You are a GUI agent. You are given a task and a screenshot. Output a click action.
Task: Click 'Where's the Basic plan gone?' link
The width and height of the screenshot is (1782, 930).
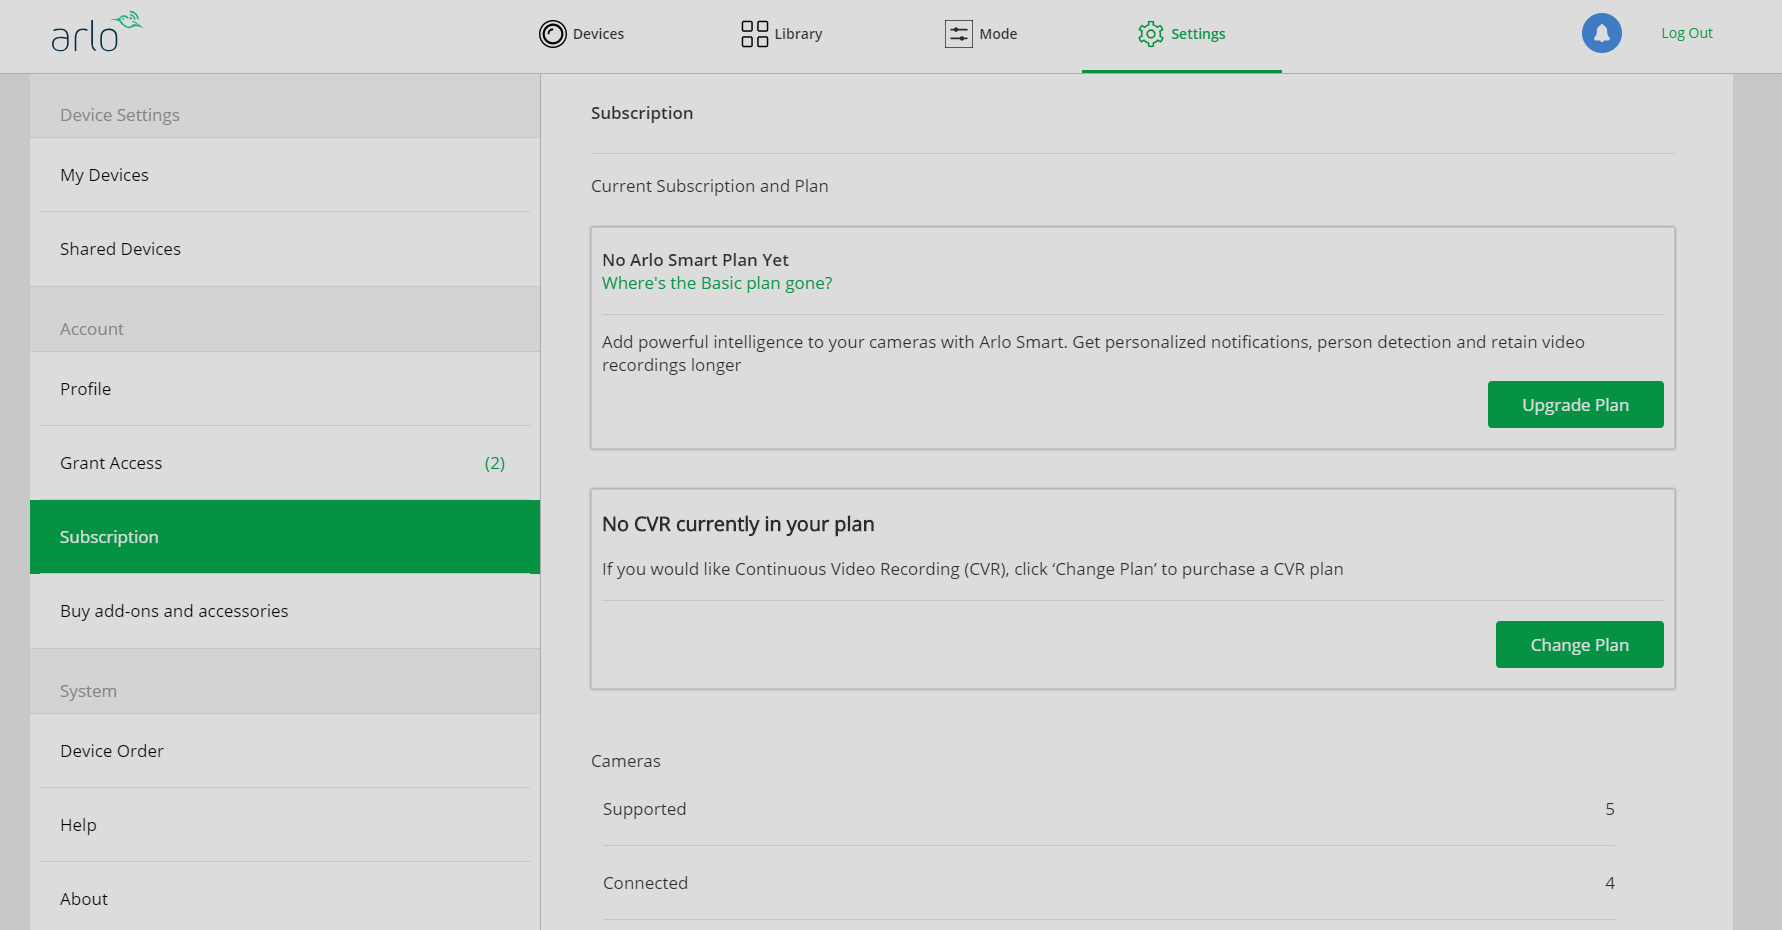(x=717, y=283)
